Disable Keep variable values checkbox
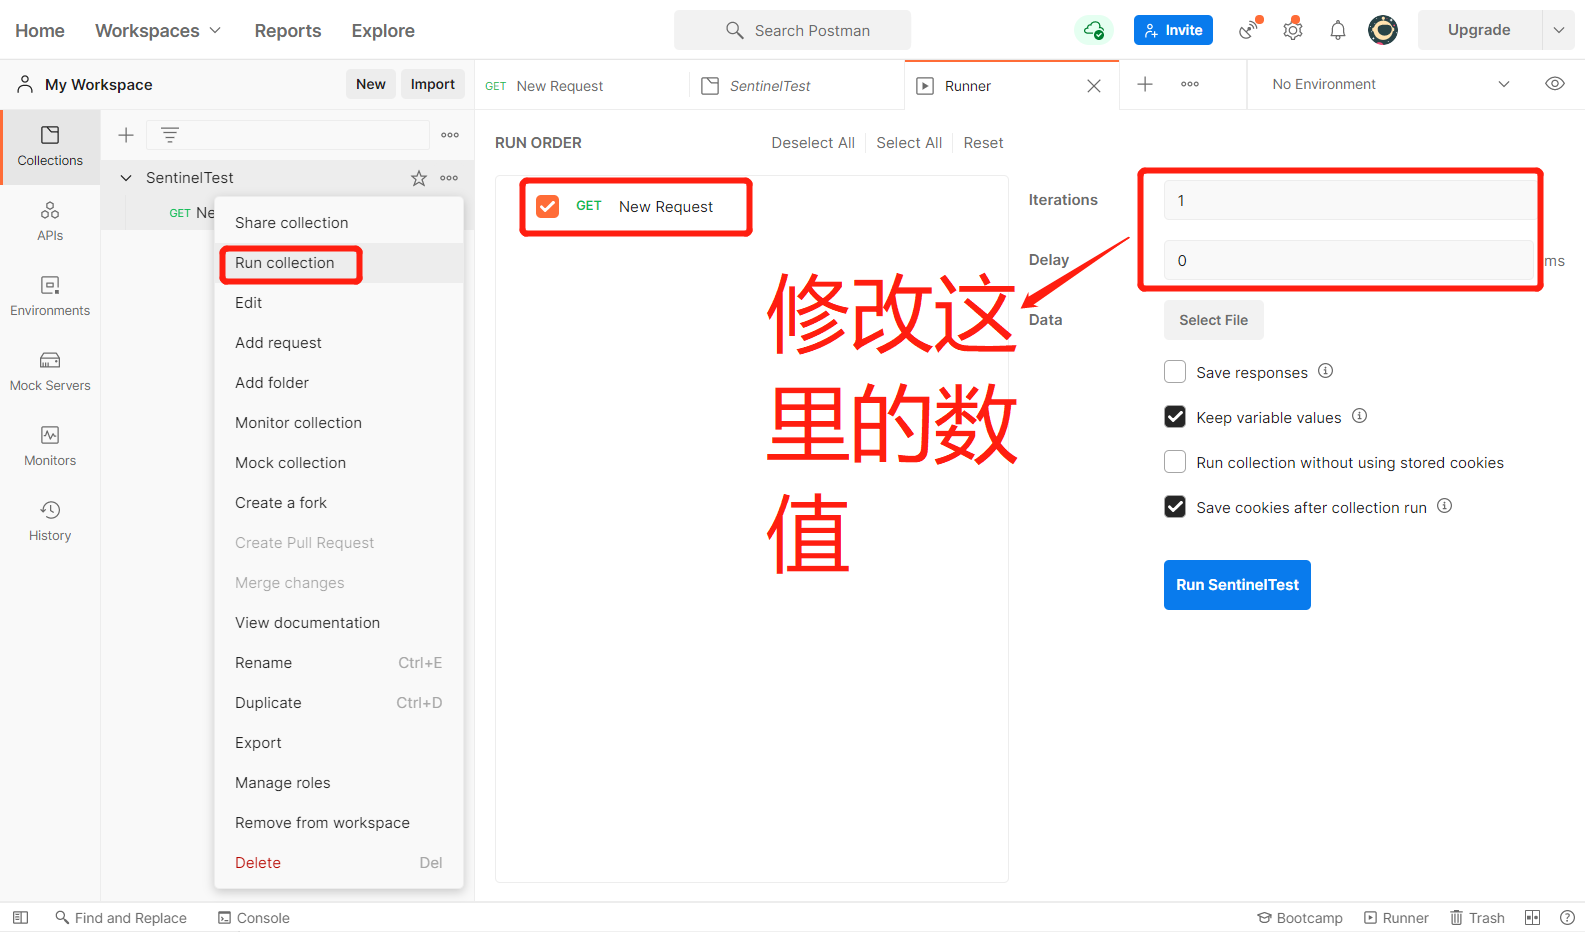1585x932 pixels. 1175,417
